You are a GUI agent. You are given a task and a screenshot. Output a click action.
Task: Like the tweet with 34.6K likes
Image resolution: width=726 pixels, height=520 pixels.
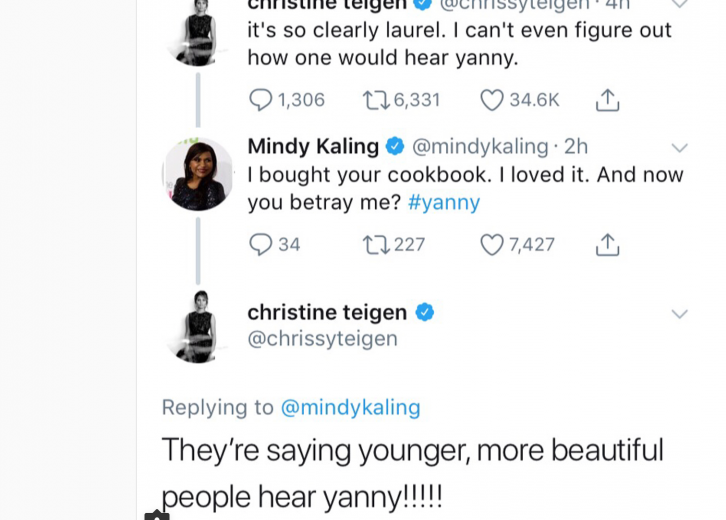492,100
